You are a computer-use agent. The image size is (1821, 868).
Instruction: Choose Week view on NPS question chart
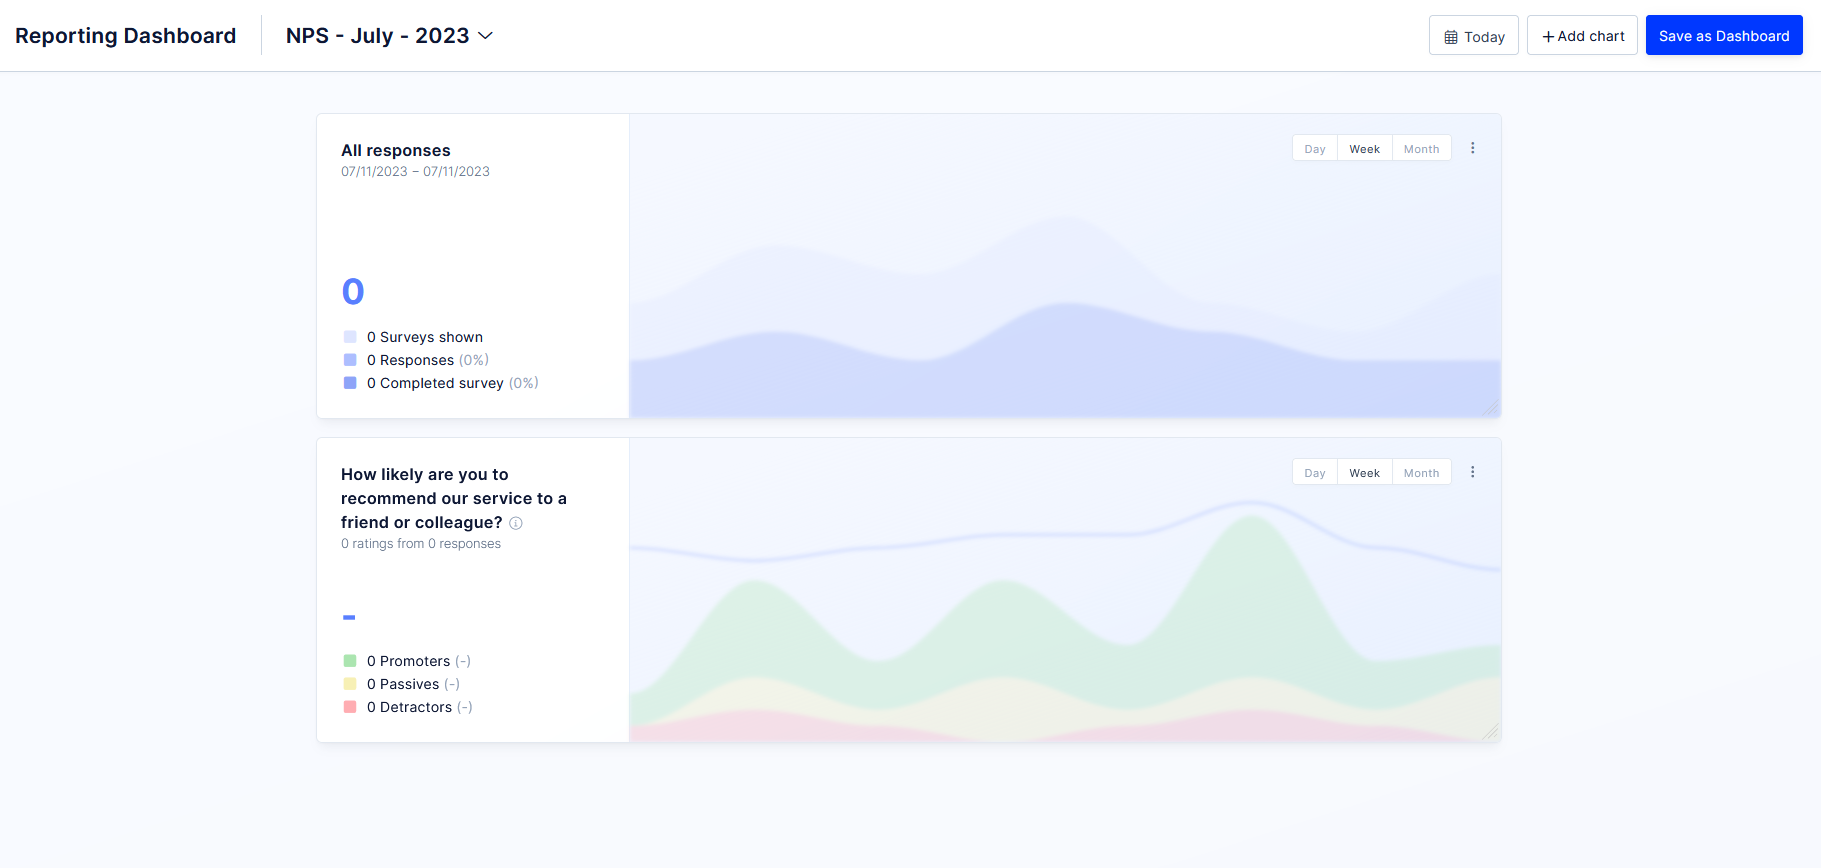click(1364, 473)
